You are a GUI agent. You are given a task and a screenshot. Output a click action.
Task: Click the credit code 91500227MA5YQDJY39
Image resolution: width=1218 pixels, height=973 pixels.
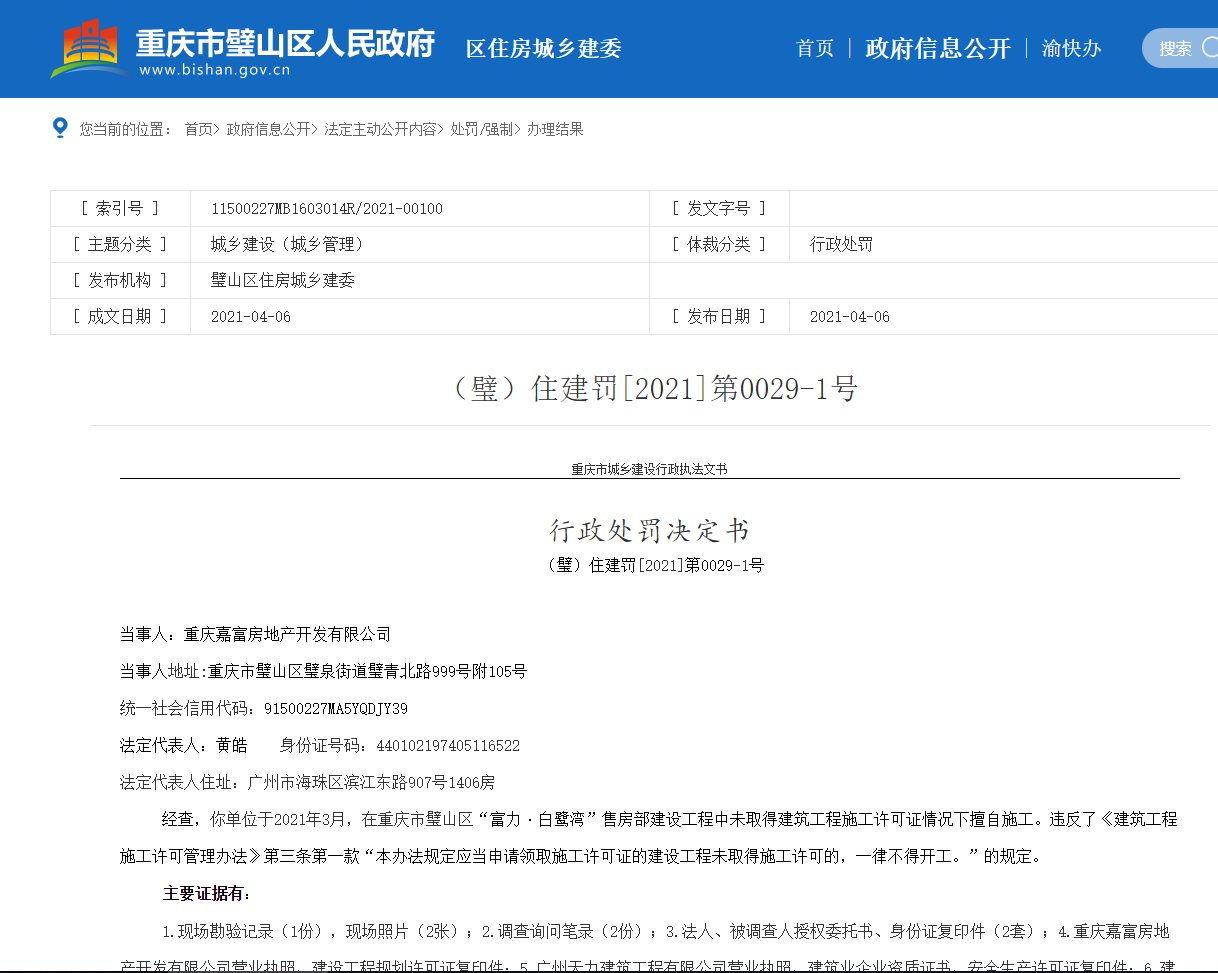point(335,709)
